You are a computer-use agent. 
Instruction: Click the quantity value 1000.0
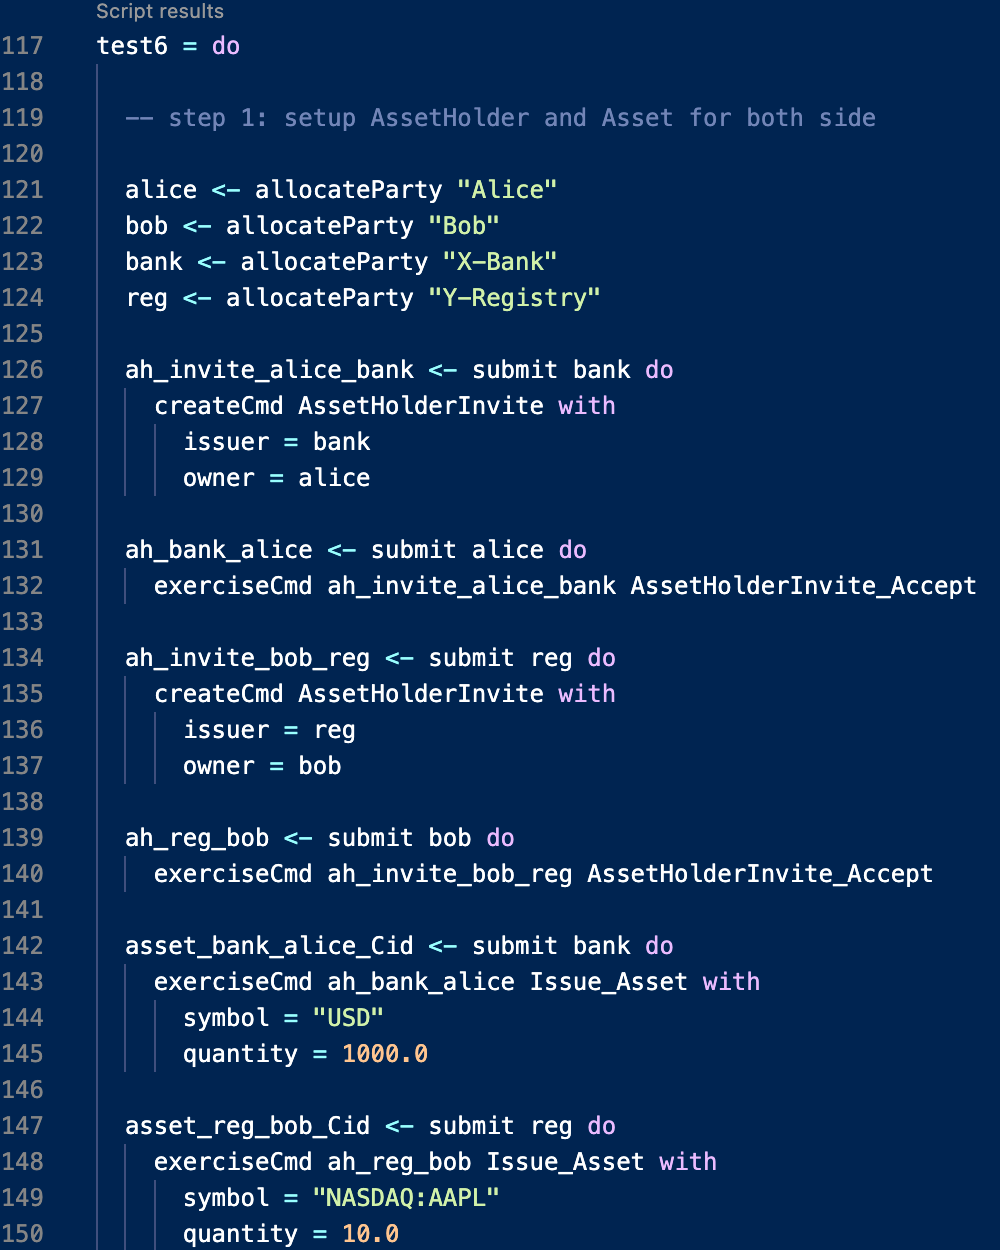point(385,1054)
